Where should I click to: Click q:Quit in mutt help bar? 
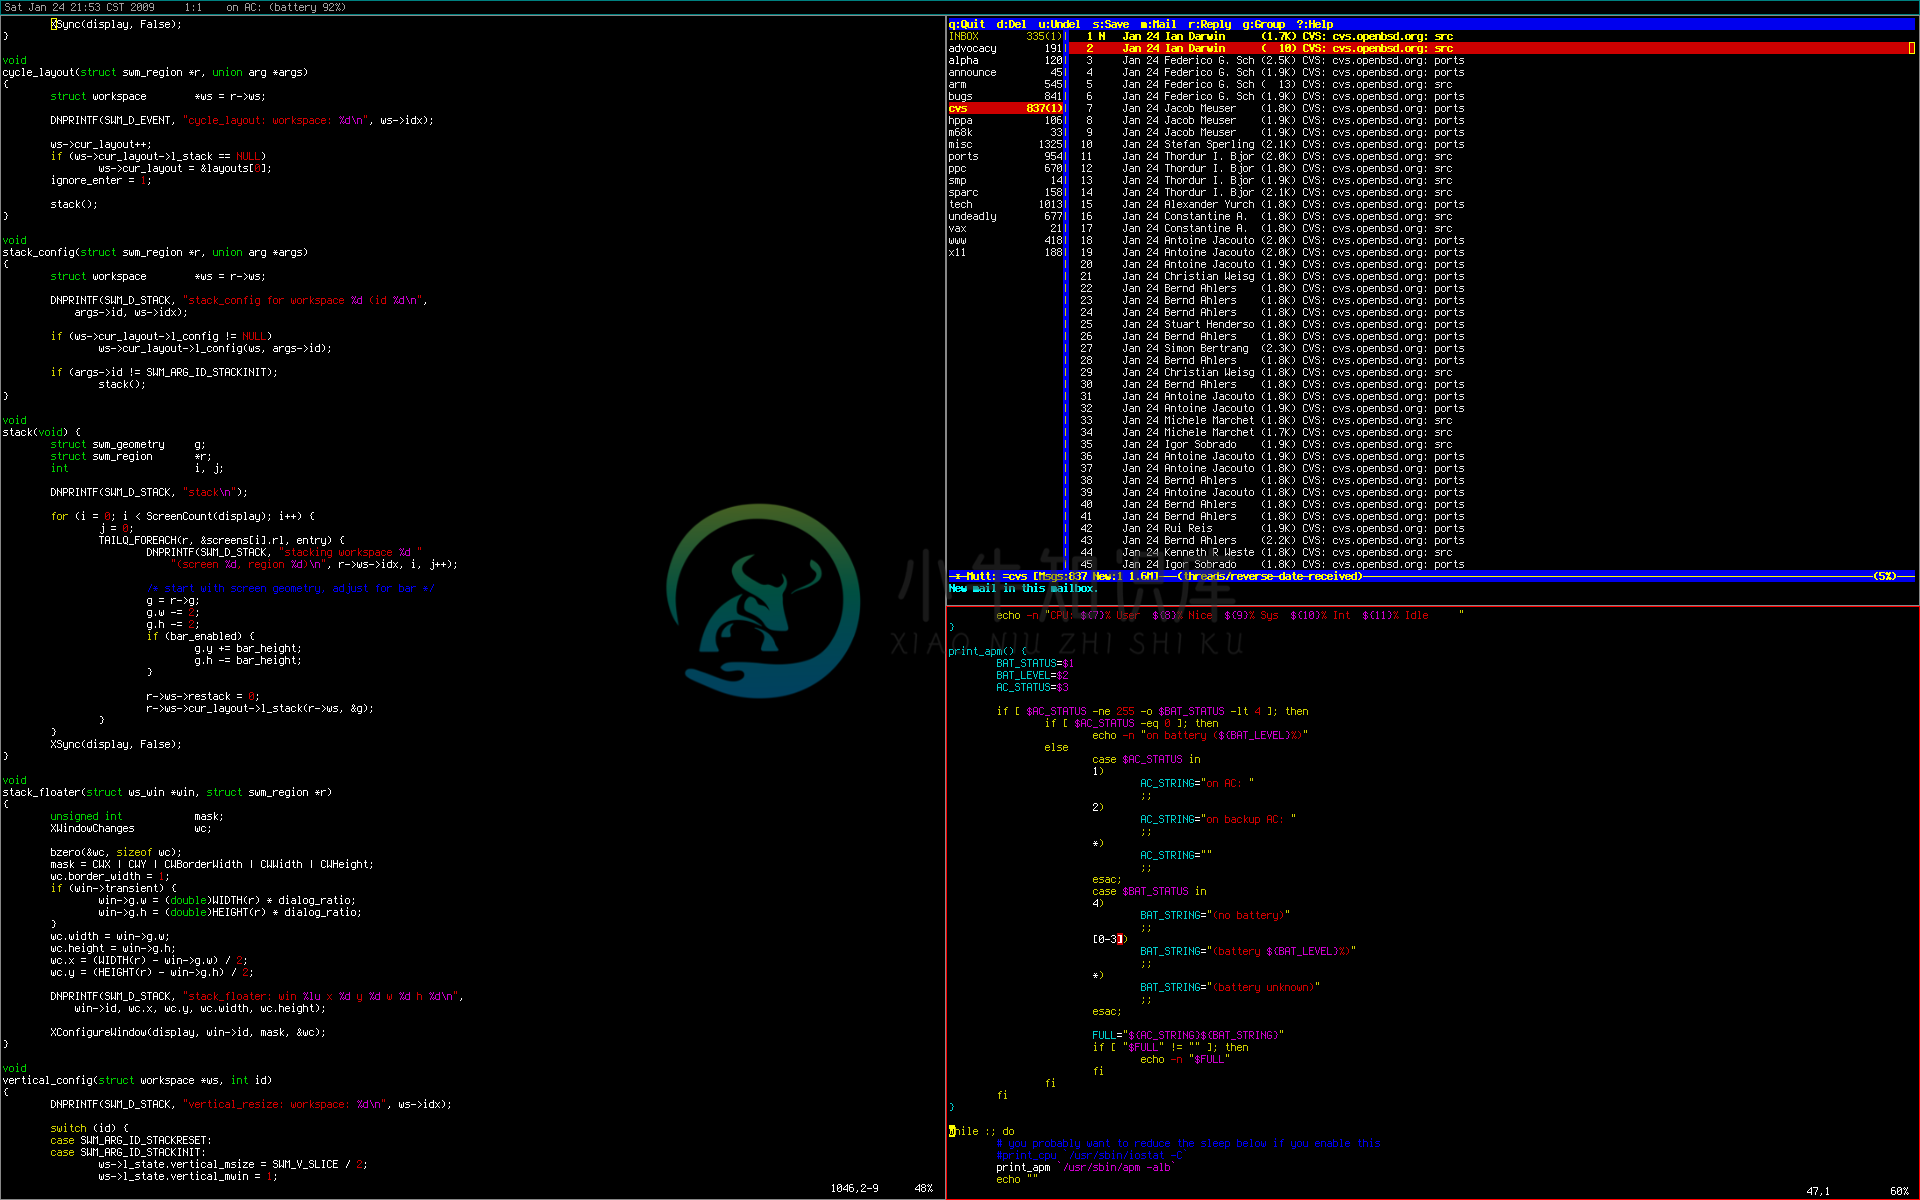point(966,24)
